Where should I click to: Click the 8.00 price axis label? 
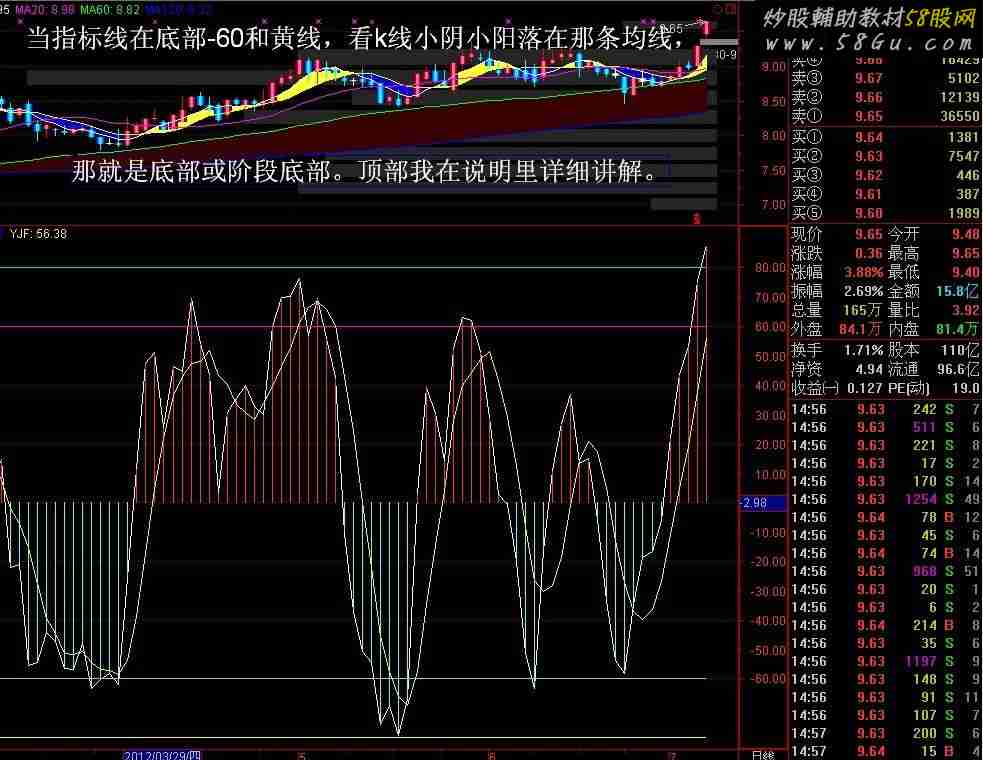[773, 135]
